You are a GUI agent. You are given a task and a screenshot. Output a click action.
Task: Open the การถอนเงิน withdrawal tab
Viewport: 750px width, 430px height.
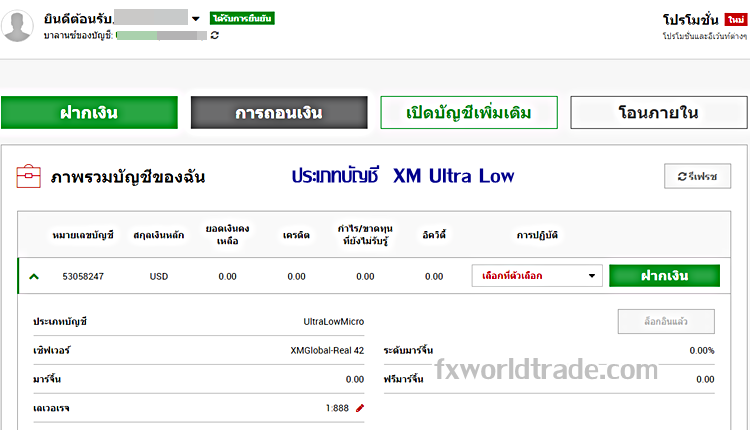click(x=278, y=113)
